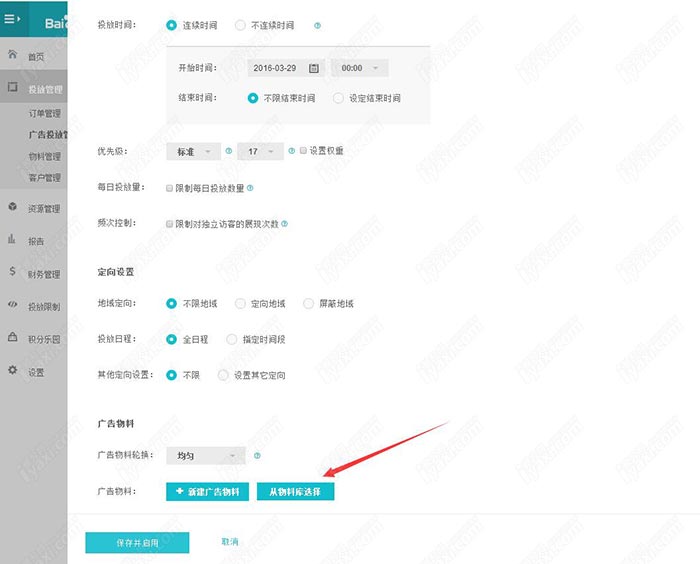Click the home icon for 首页

click(x=12, y=56)
